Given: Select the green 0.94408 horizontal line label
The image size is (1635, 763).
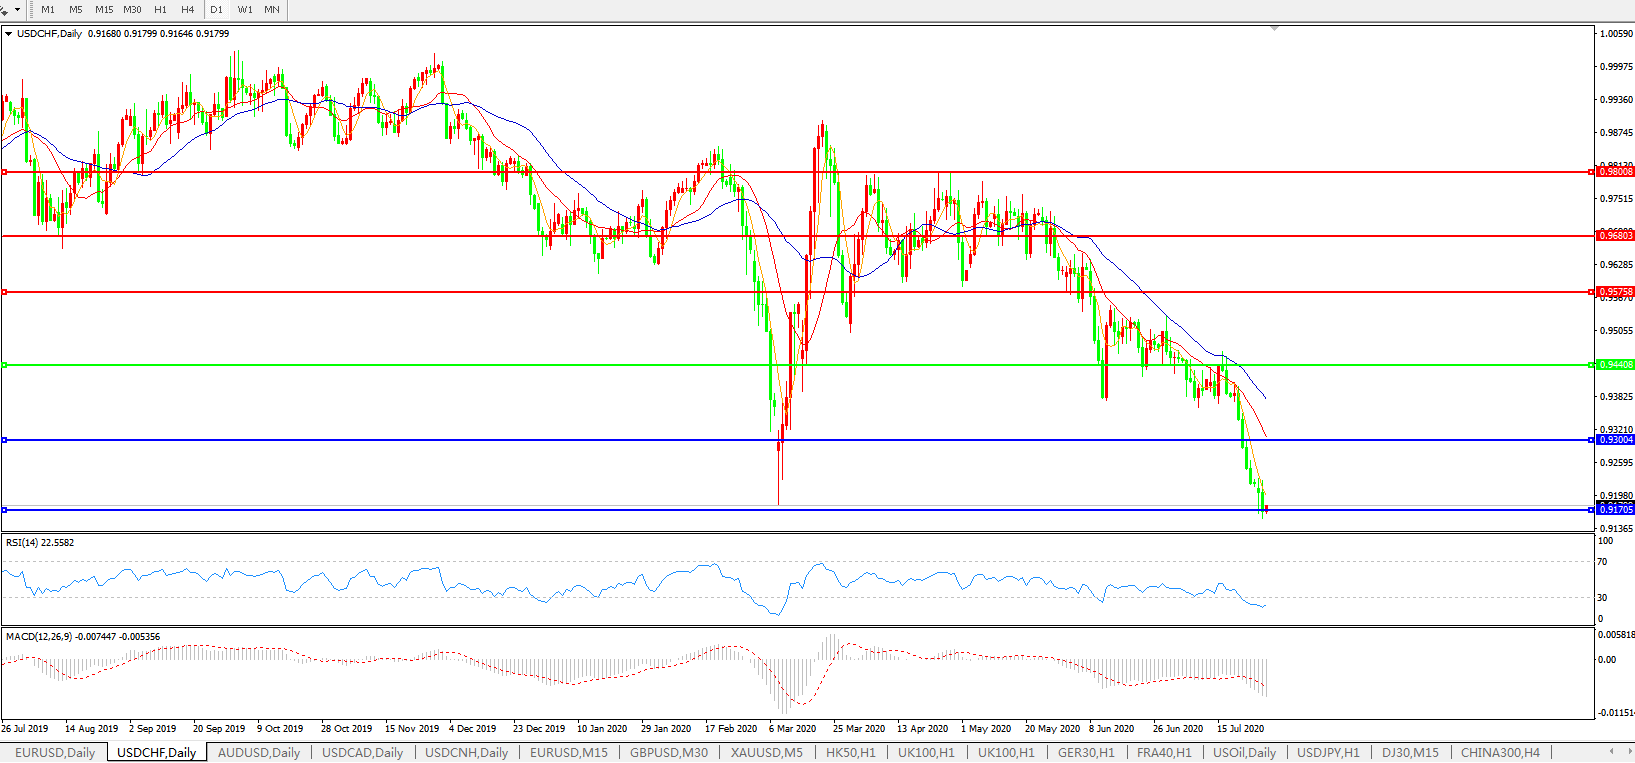Looking at the screenshot, I should coord(1615,365).
